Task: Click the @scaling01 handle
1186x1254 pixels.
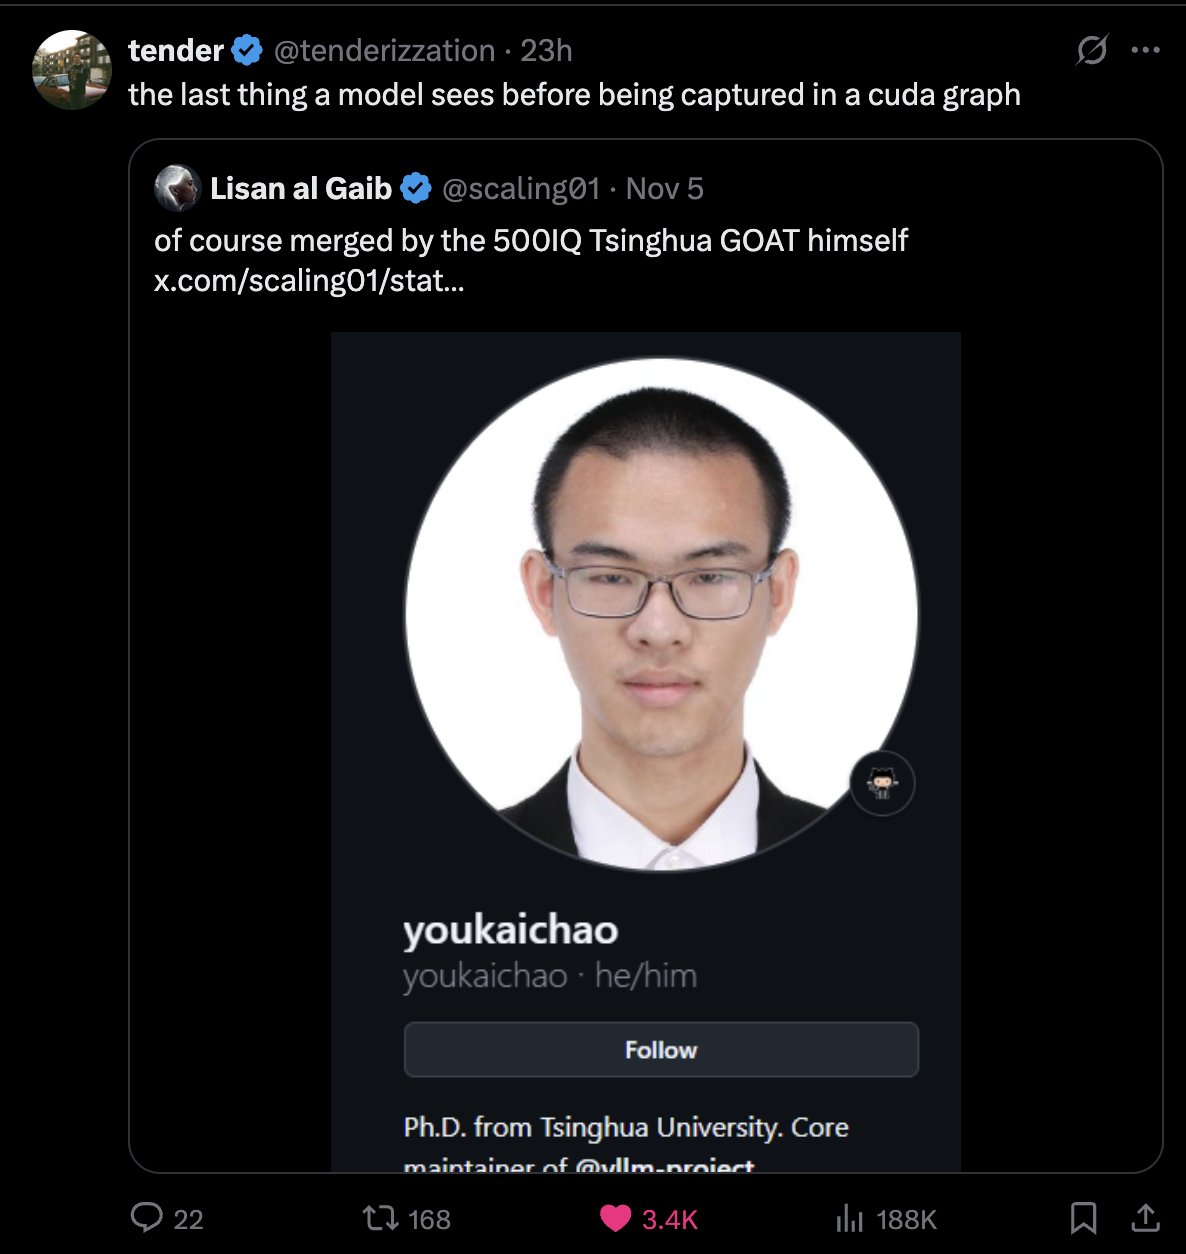Action: 520,188
